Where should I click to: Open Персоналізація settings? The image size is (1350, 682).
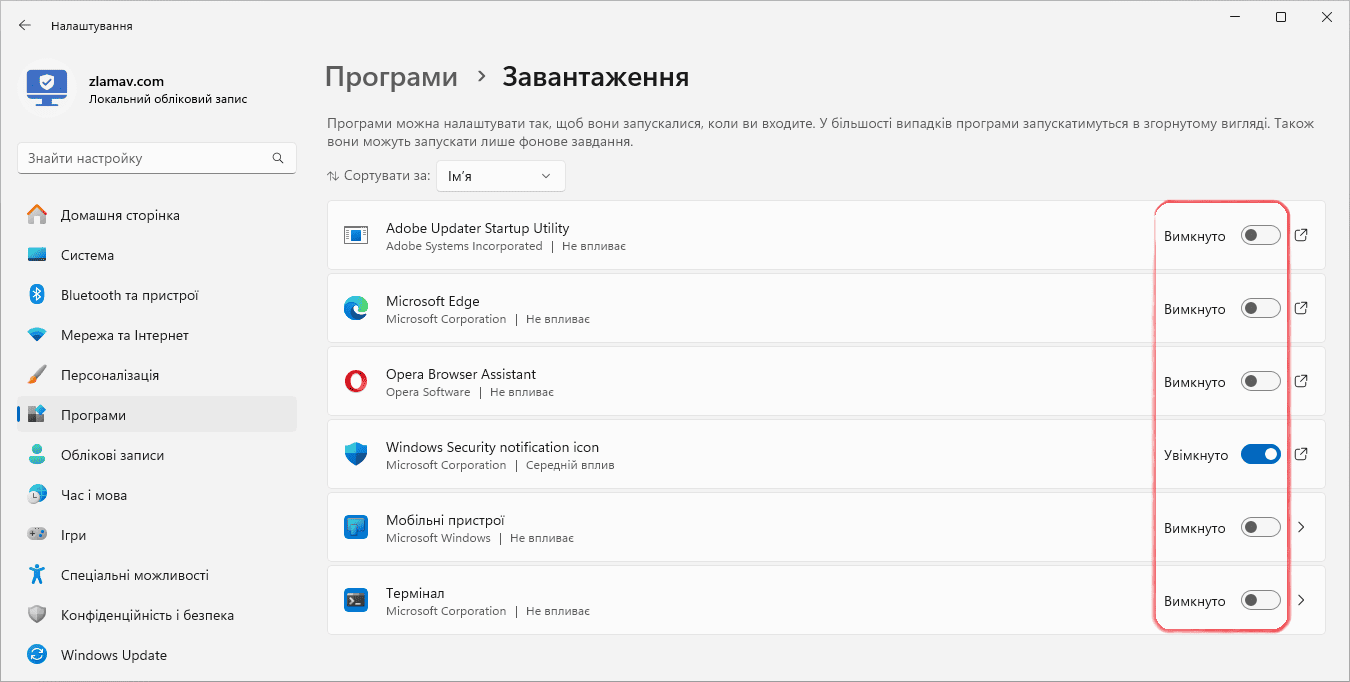click(157, 375)
